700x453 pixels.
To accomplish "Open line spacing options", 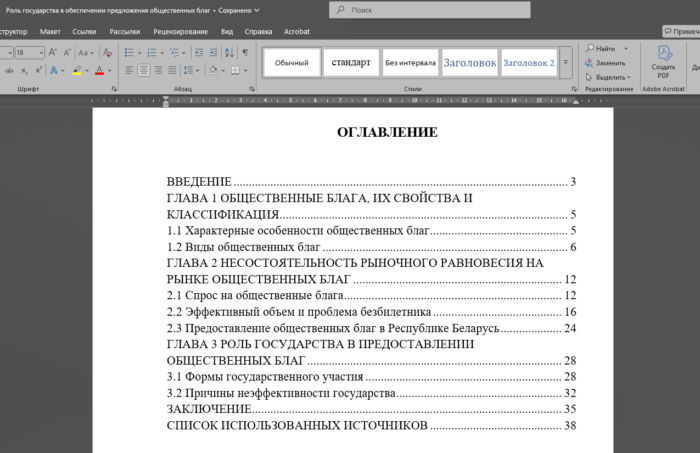I will pos(191,71).
